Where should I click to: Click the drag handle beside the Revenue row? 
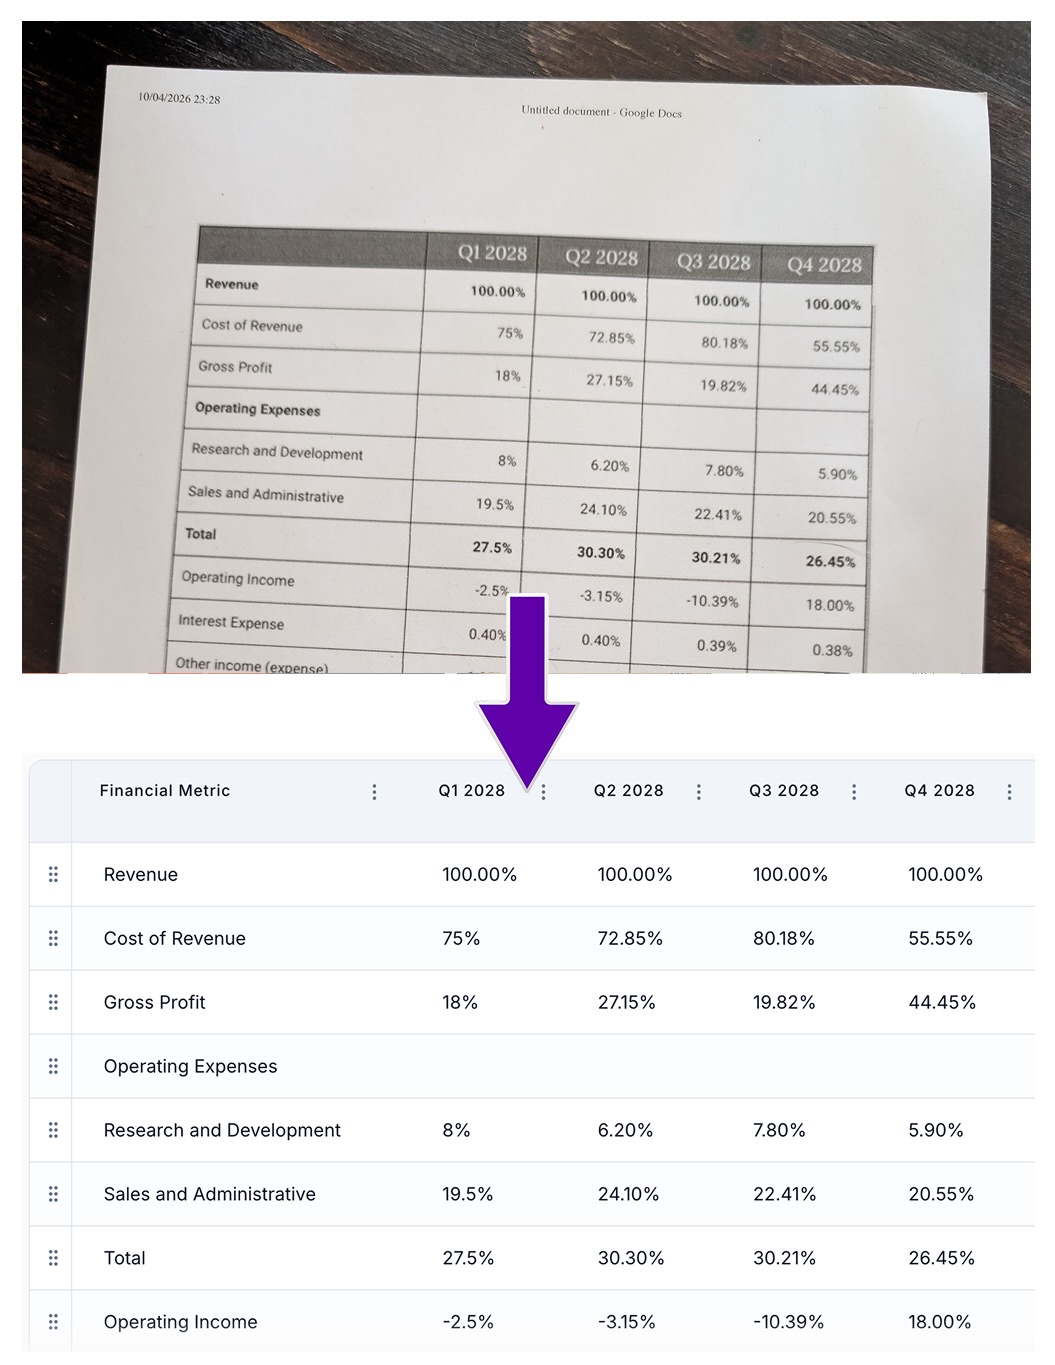(52, 874)
